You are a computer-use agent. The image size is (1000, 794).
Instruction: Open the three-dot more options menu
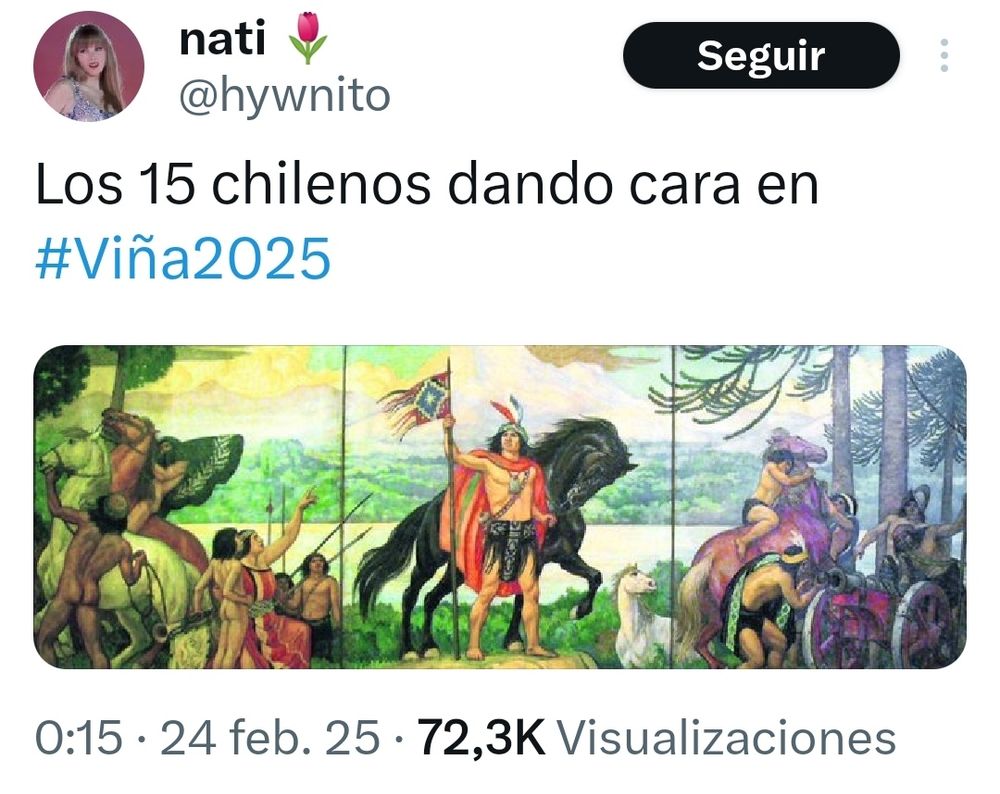pyautogui.click(x=944, y=55)
